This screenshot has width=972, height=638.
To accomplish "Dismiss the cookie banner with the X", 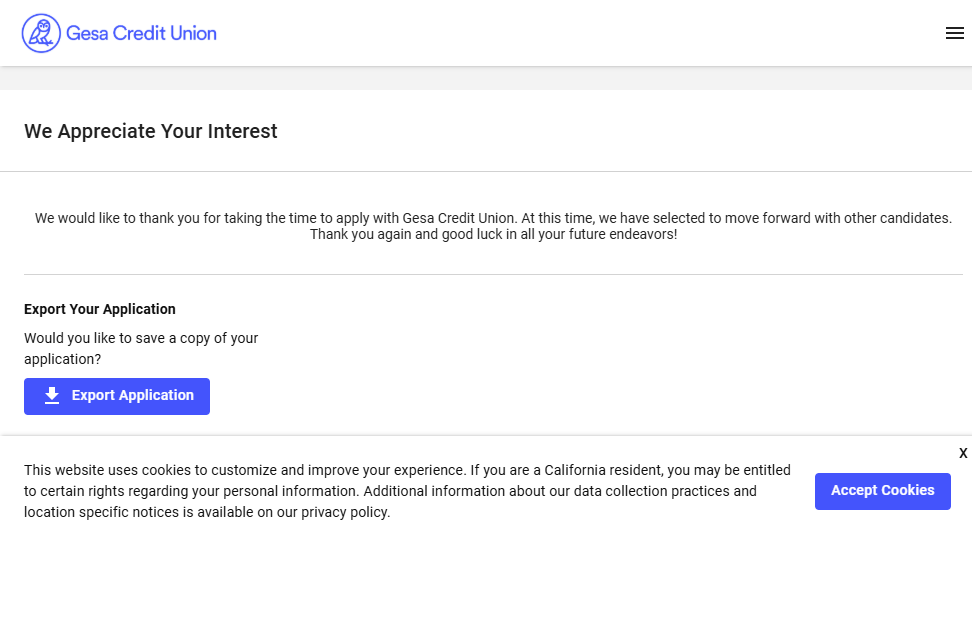I will tap(963, 453).
